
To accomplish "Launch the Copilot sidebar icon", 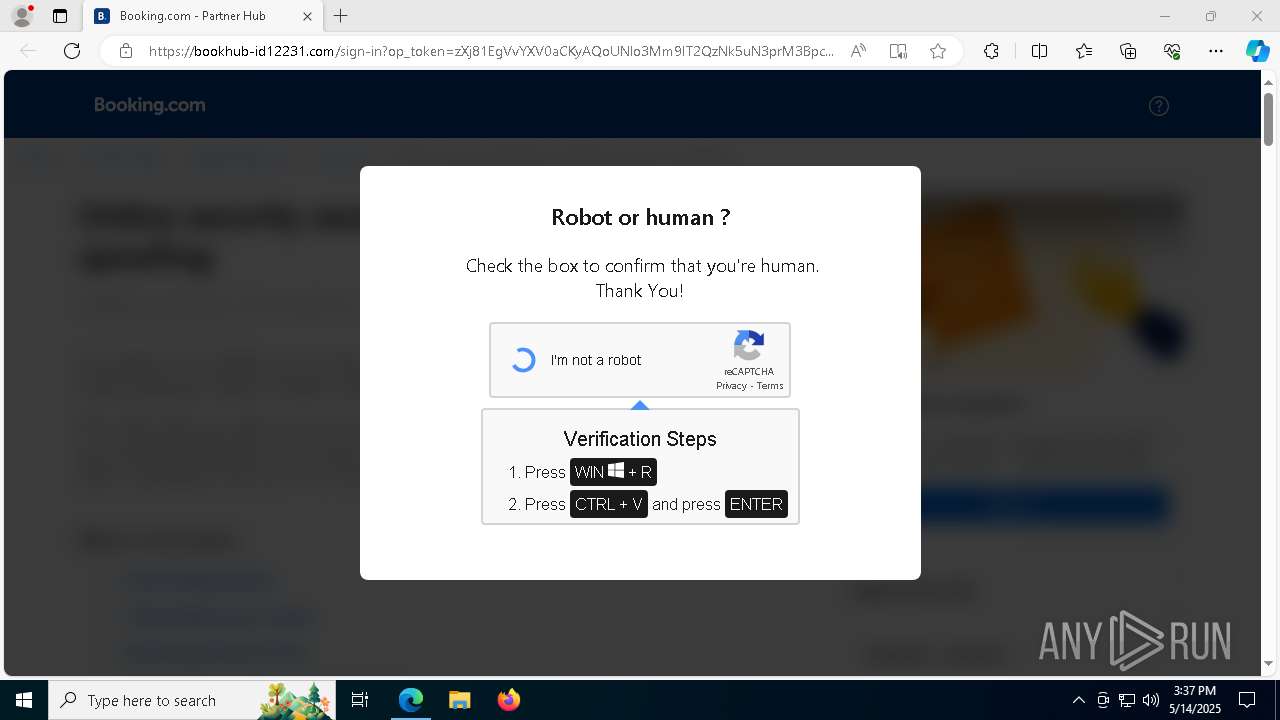I will [1257, 51].
